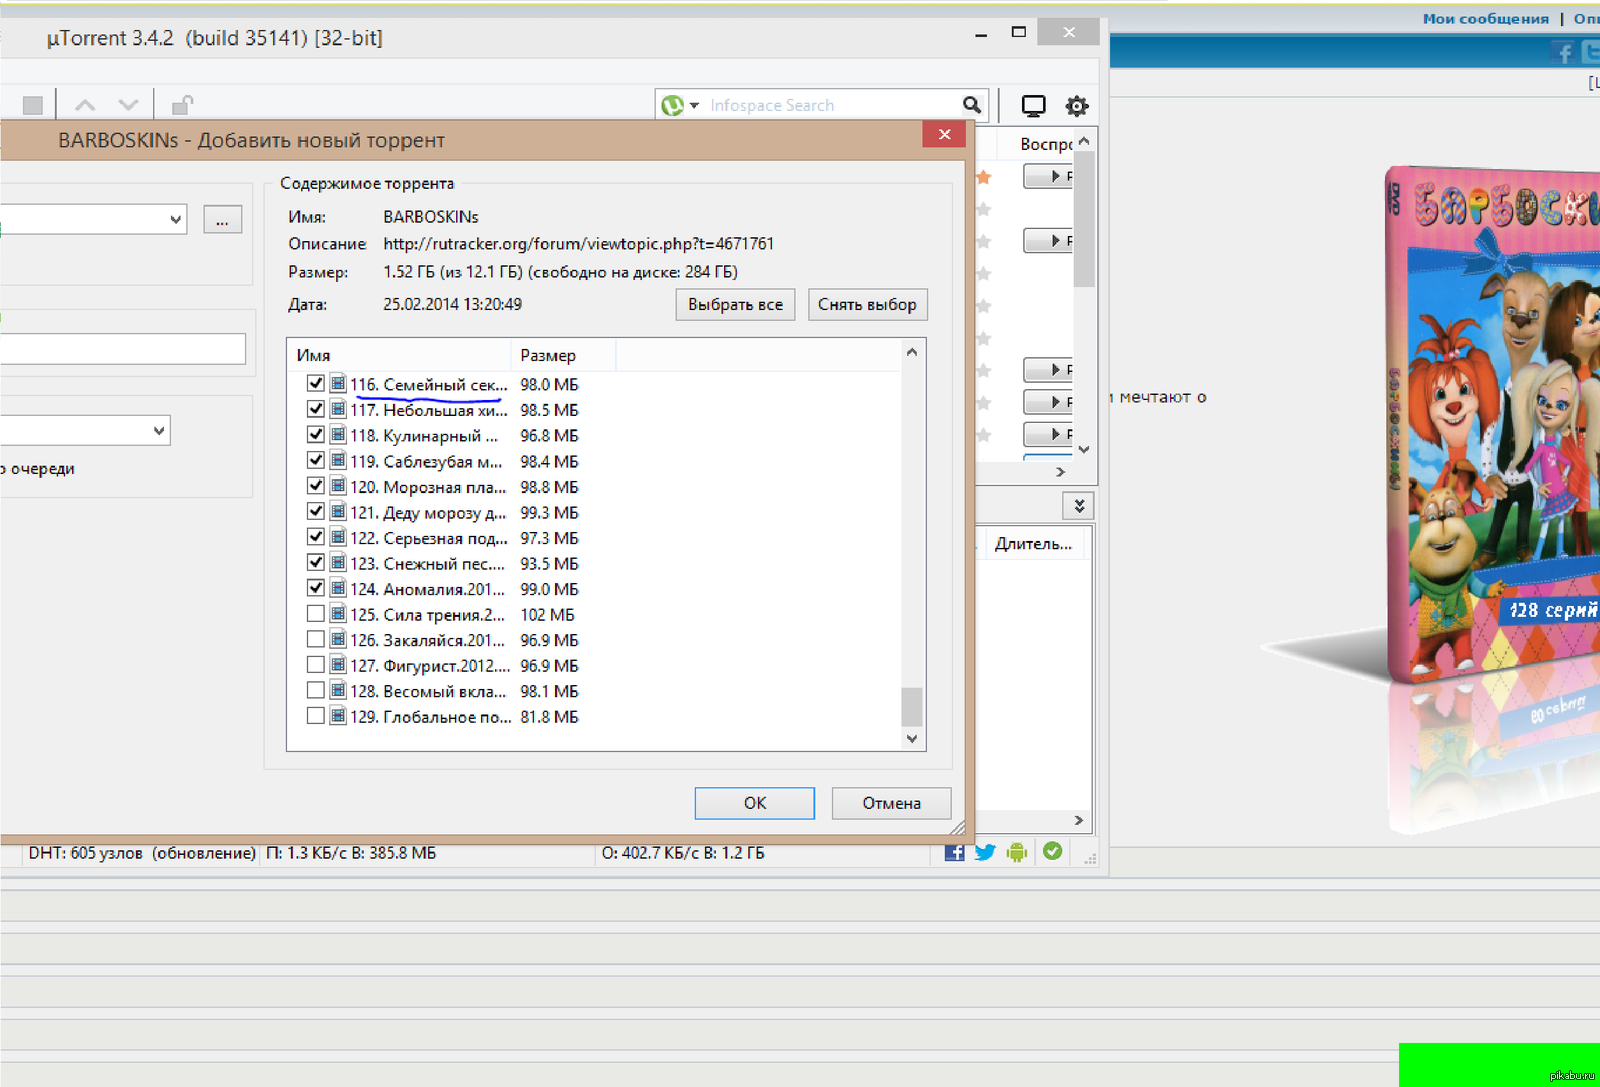The height and width of the screenshot is (1087, 1600).
Task: Open uTorrent preferences gear icon
Action: [x=1077, y=106]
